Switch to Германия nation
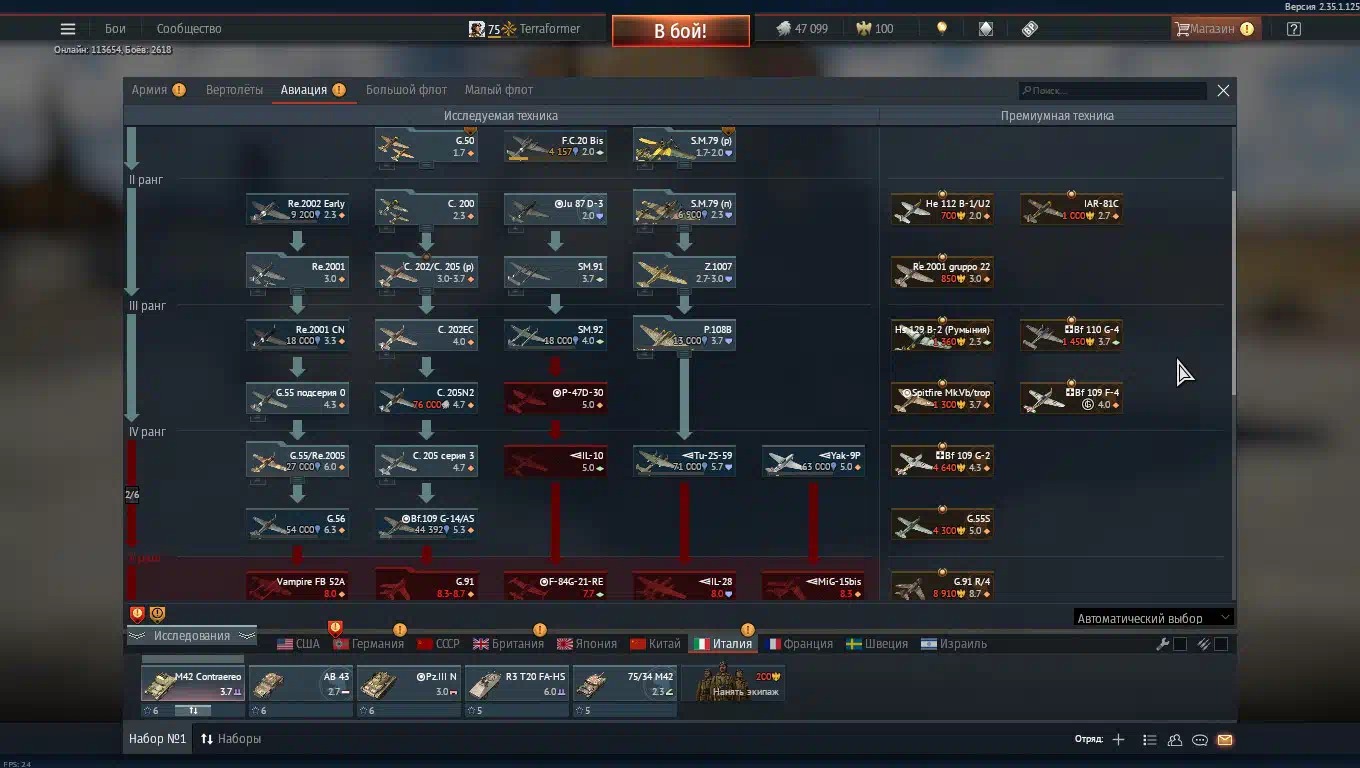This screenshot has height=768, width=1360. [x=370, y=644]
